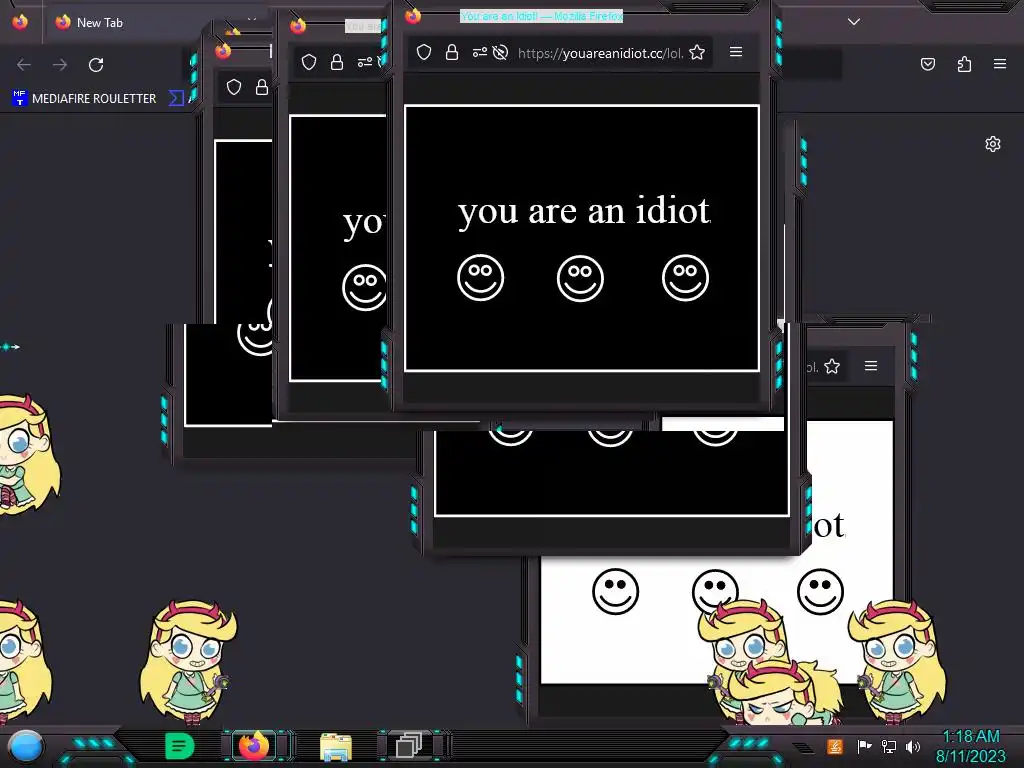
Task: Click permissions sliders icon in middle popup
Action: point(364,62)
